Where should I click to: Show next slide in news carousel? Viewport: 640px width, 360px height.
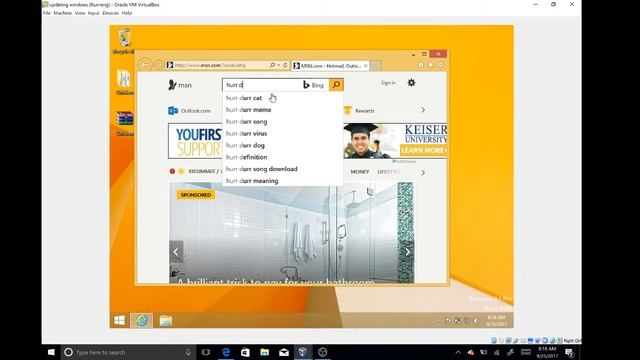(x=407, y=252)
